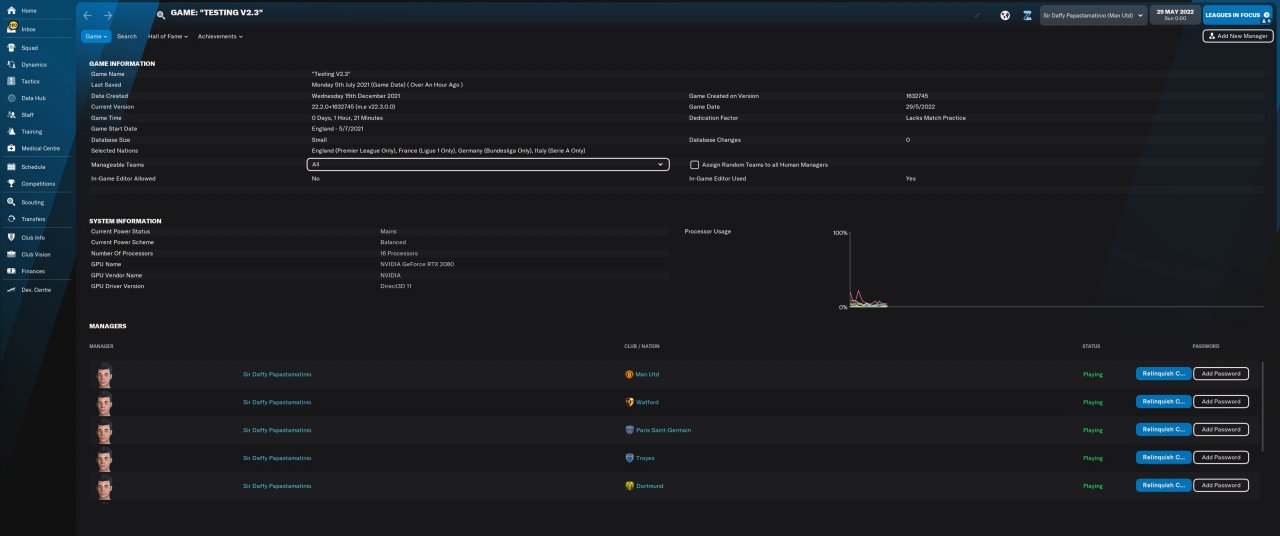Open the Medical Centre icon in sidebar

(x=11, y=148)
